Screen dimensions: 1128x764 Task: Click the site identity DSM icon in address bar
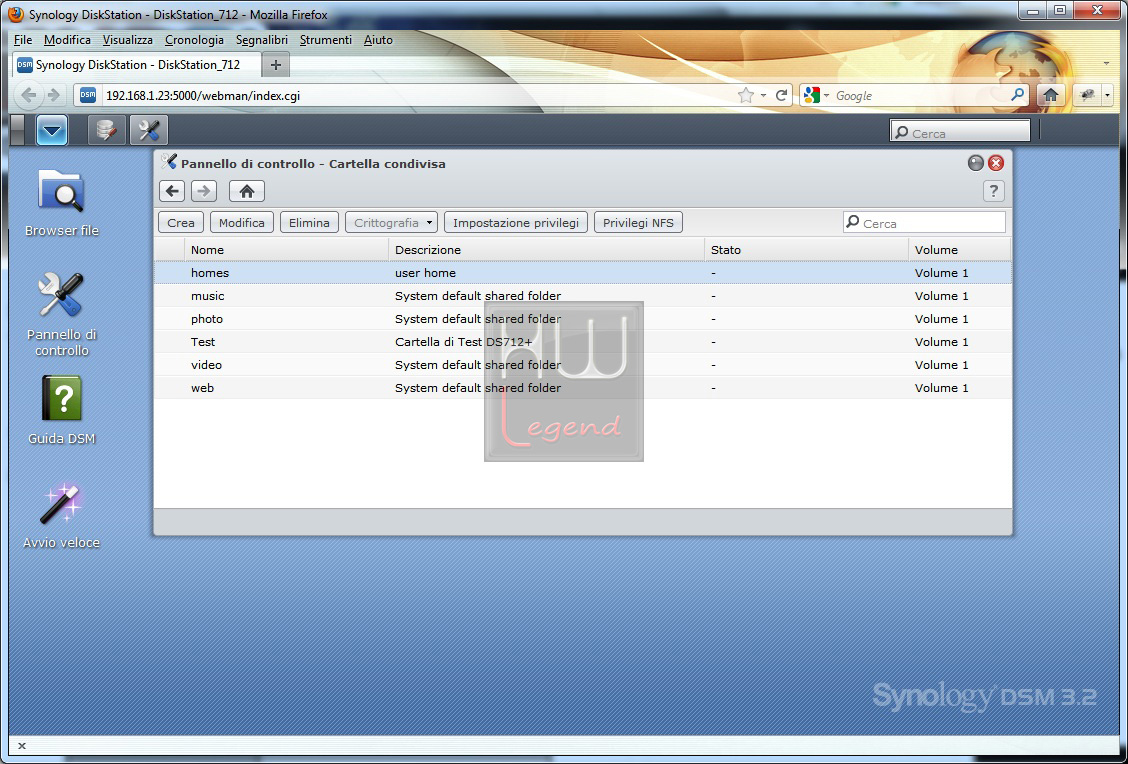click(88, 95)
